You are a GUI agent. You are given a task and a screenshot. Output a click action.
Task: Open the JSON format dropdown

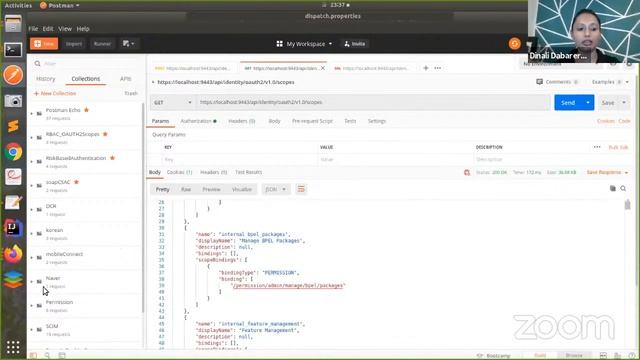[276, 189]
